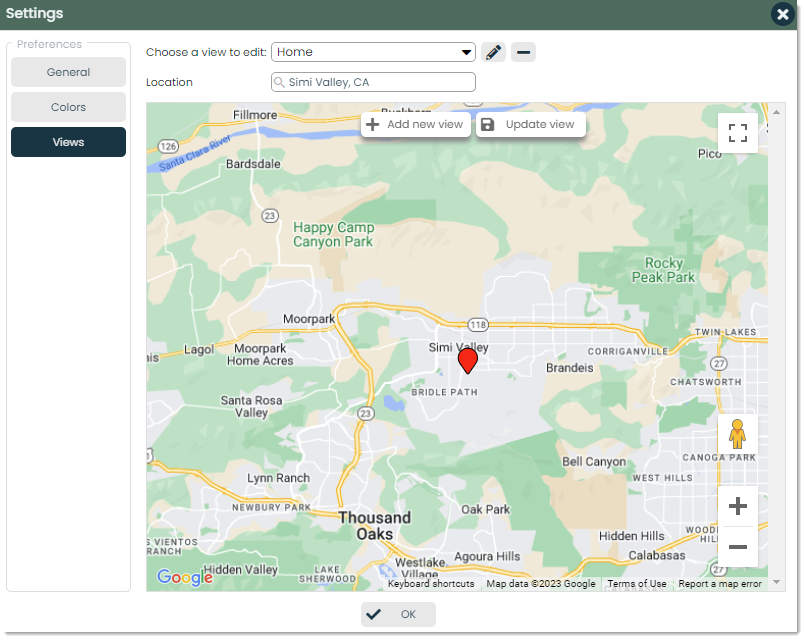Toggle fullscreen map view

(x=738, y=133)
